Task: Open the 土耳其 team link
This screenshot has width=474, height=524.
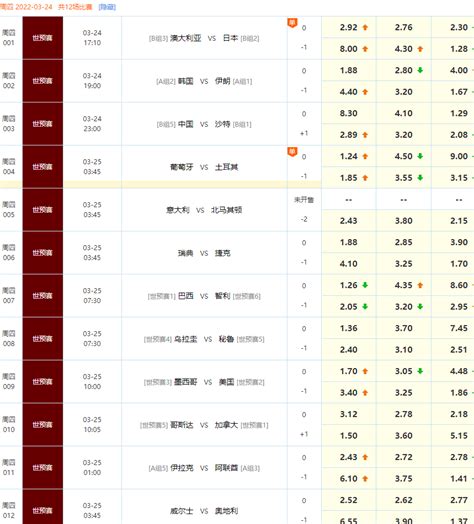Action: (x=227, y=167)
